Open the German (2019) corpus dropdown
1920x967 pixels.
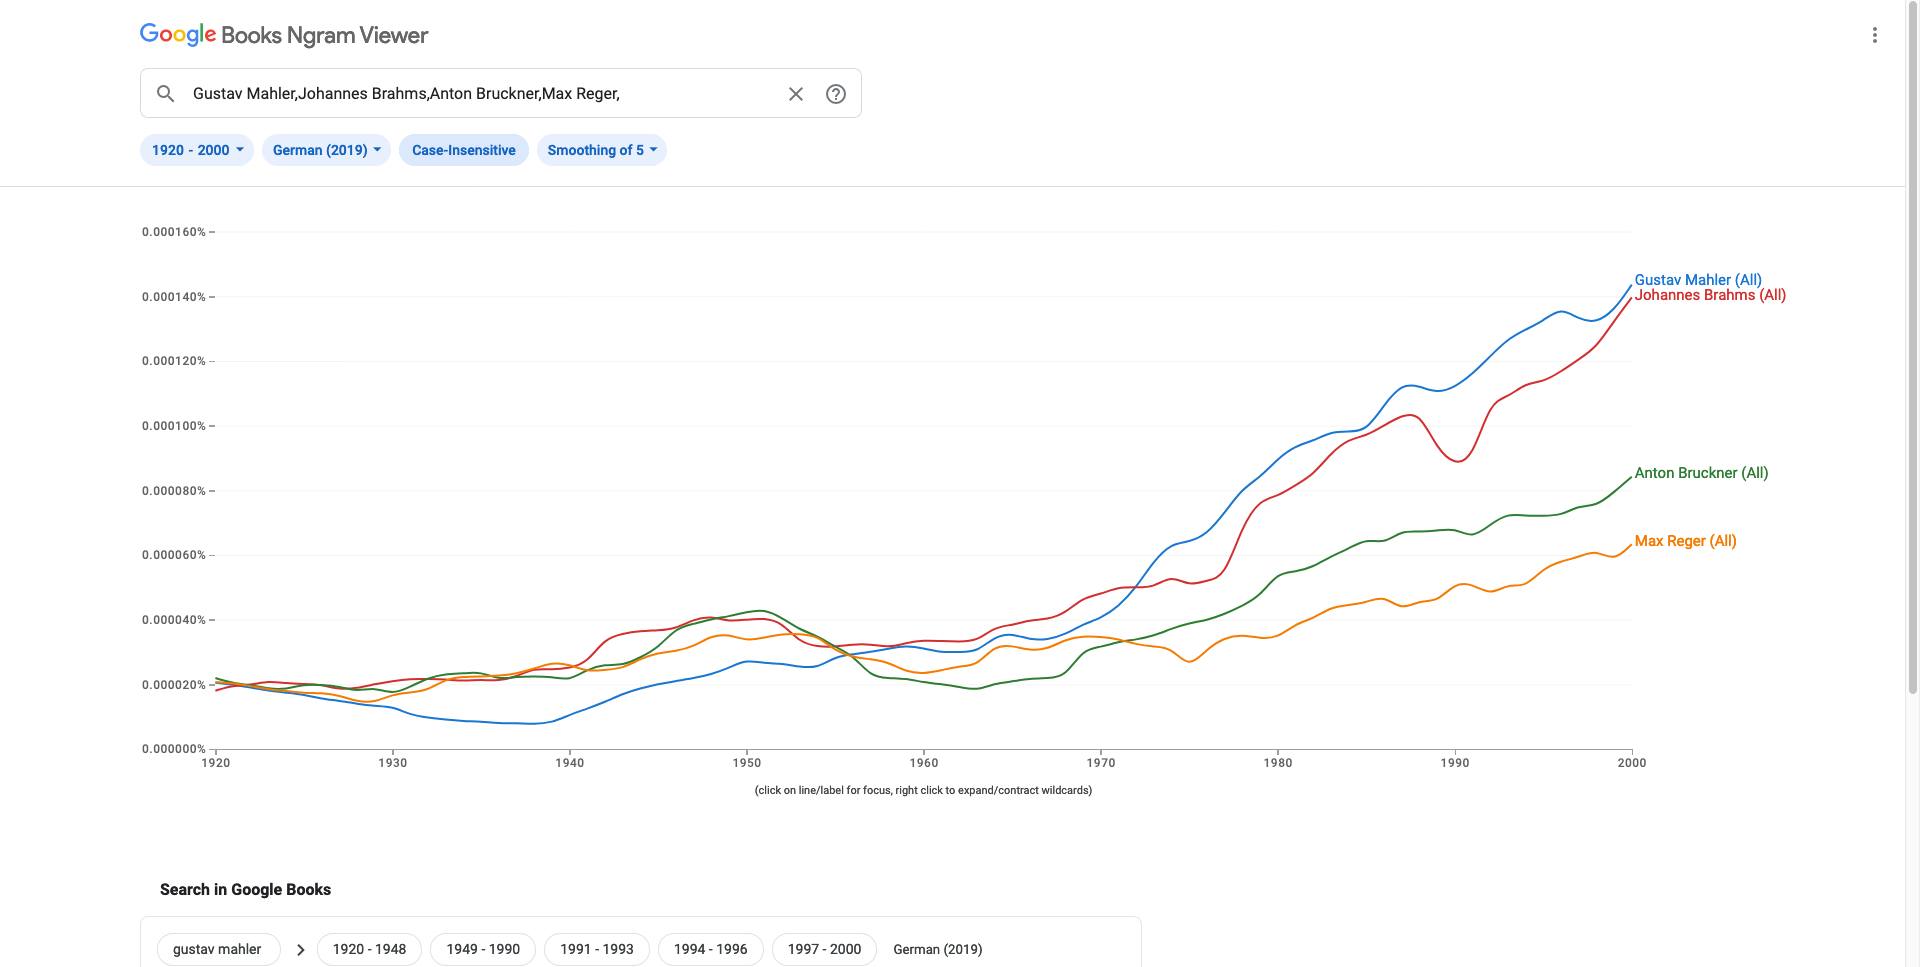(x=326, y=150)
